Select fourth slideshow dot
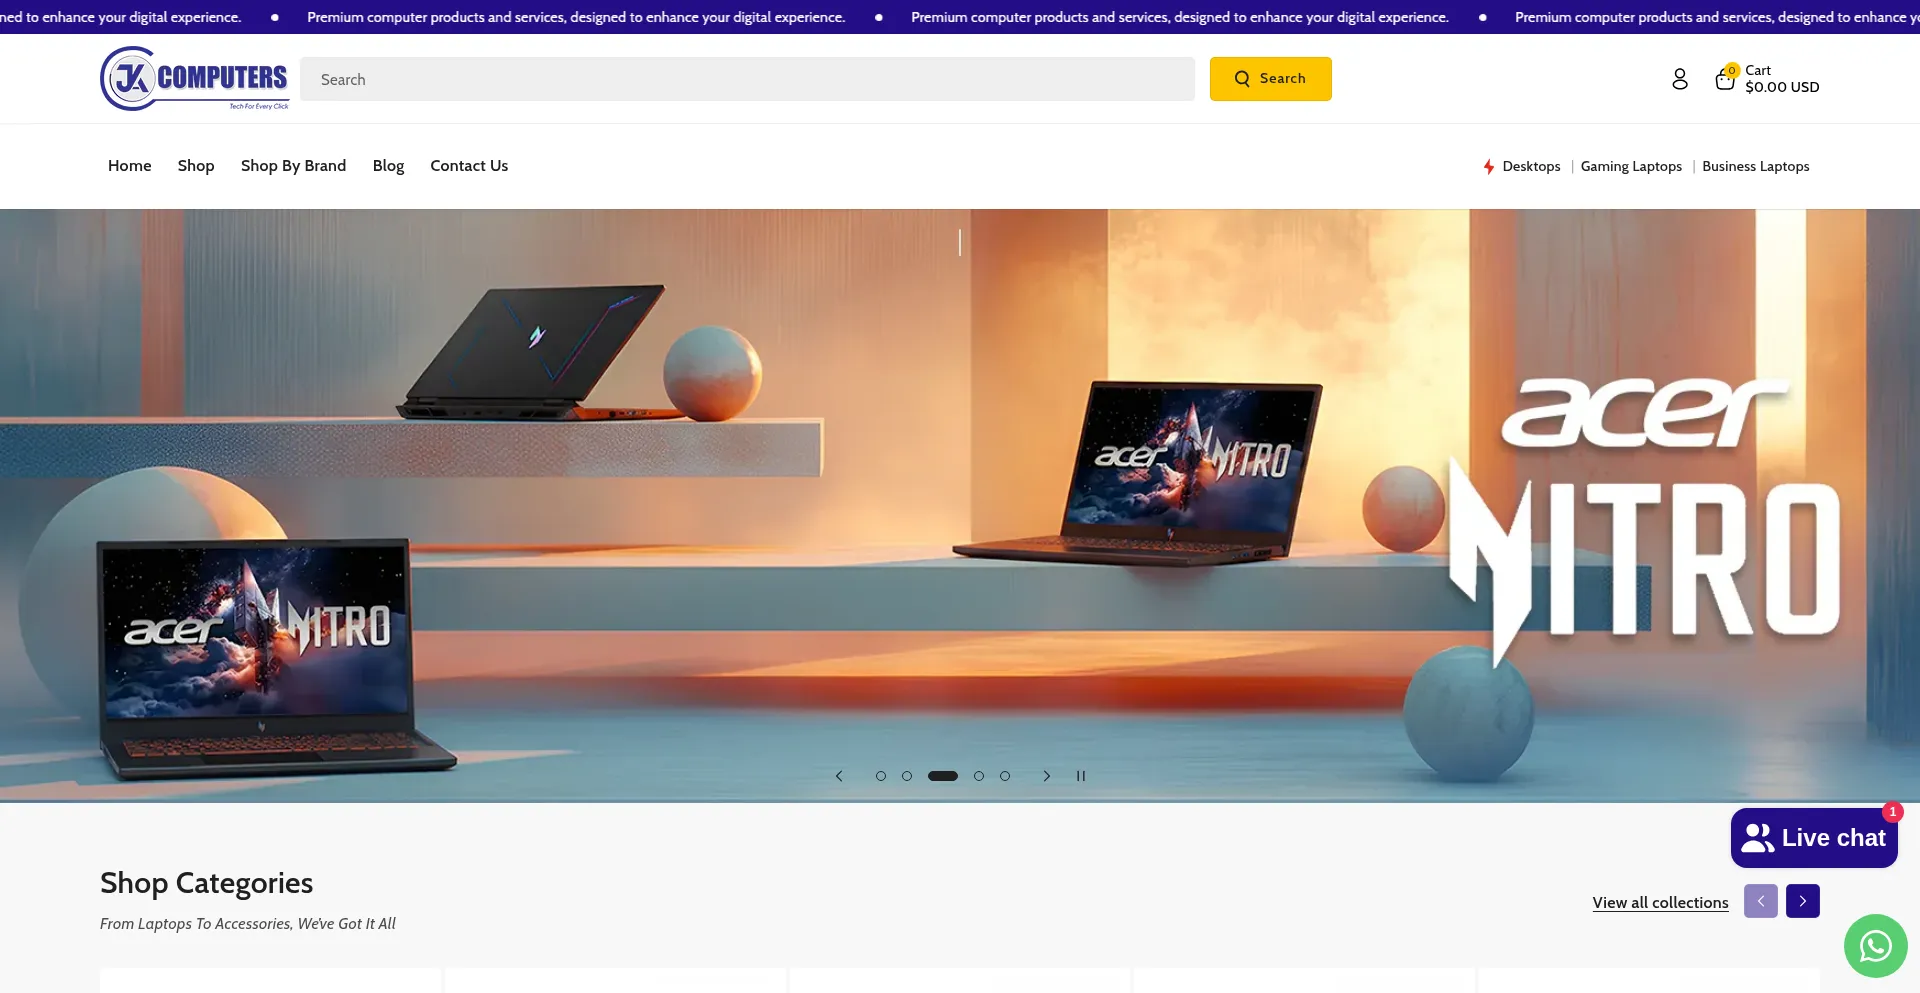The height and width of the screenshot is (993, 1920). click(979, 776)
